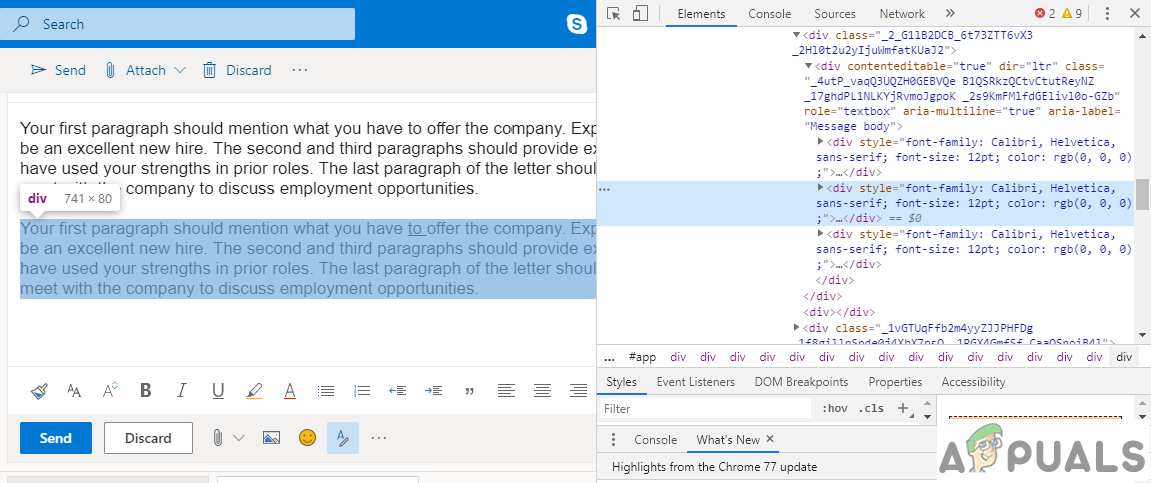
Task: Open the dropdown beside the paperclip icon
Action: click(238, 438)
